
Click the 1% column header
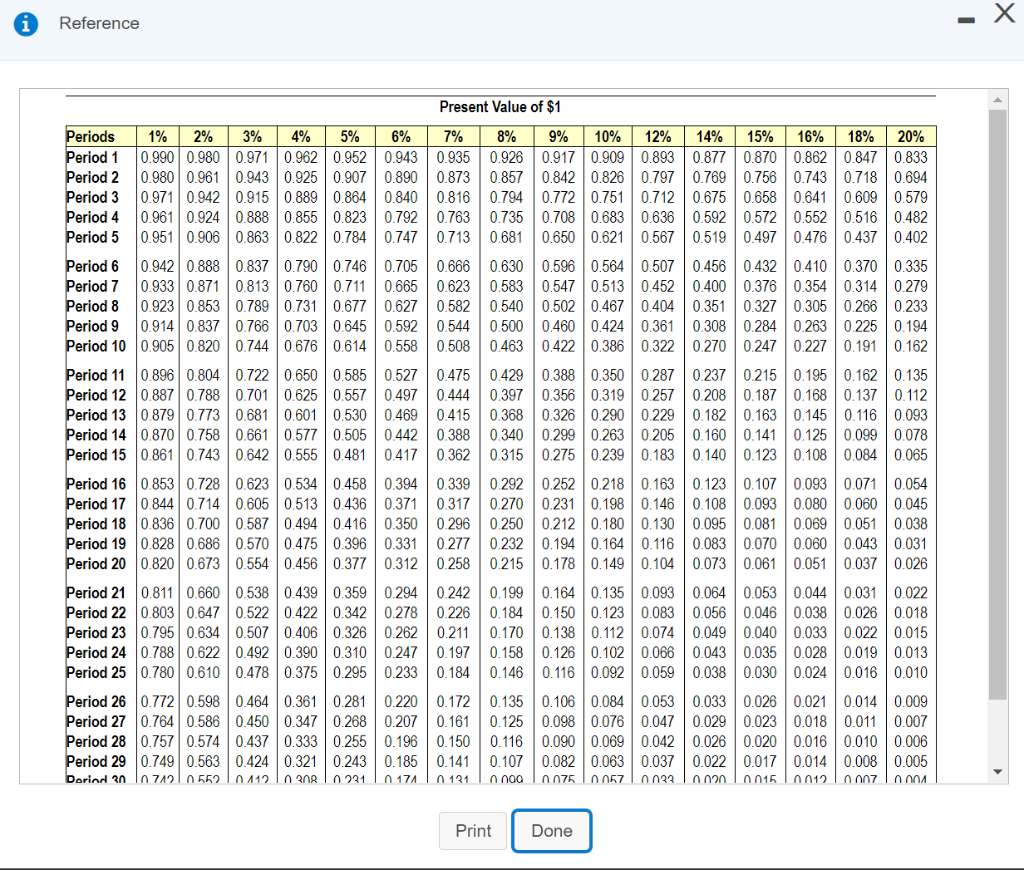coord(157,137)
